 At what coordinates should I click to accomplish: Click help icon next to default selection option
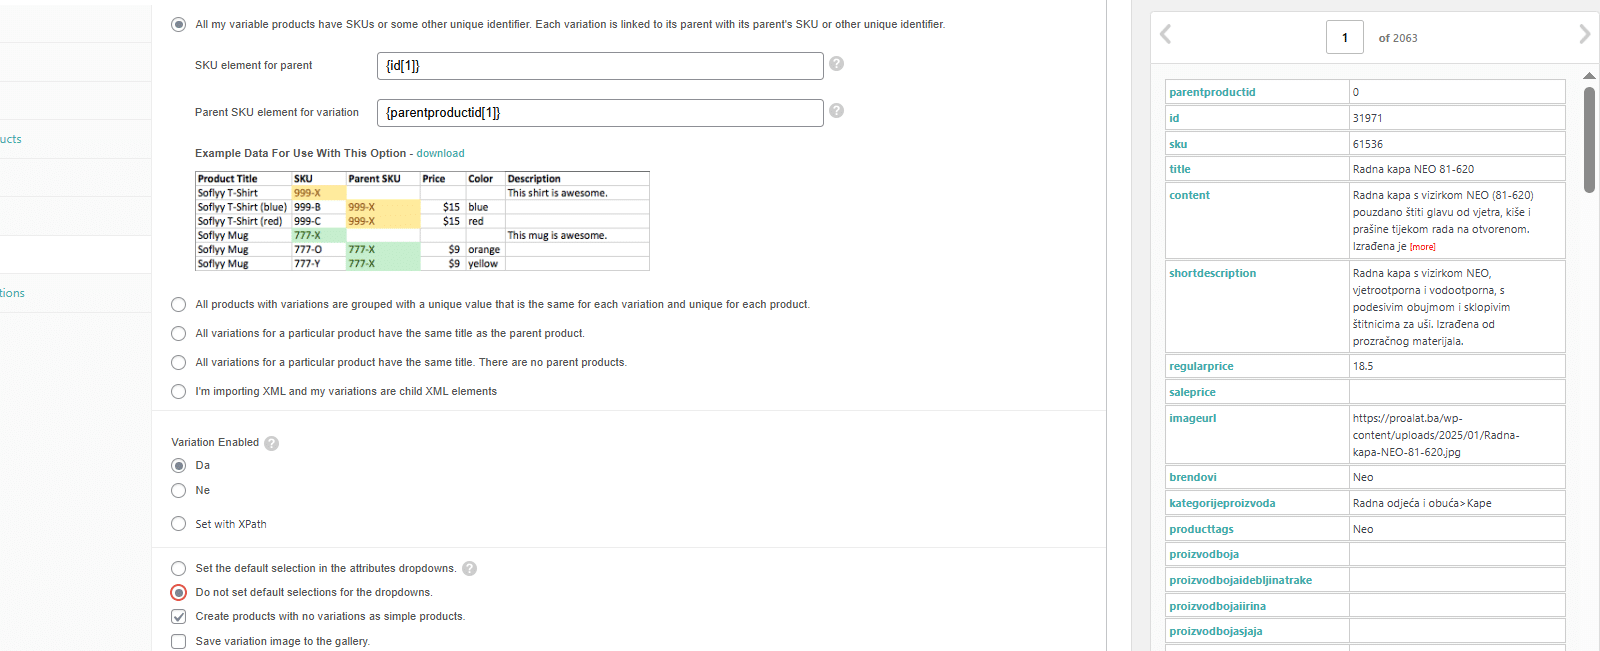(470, 569)
